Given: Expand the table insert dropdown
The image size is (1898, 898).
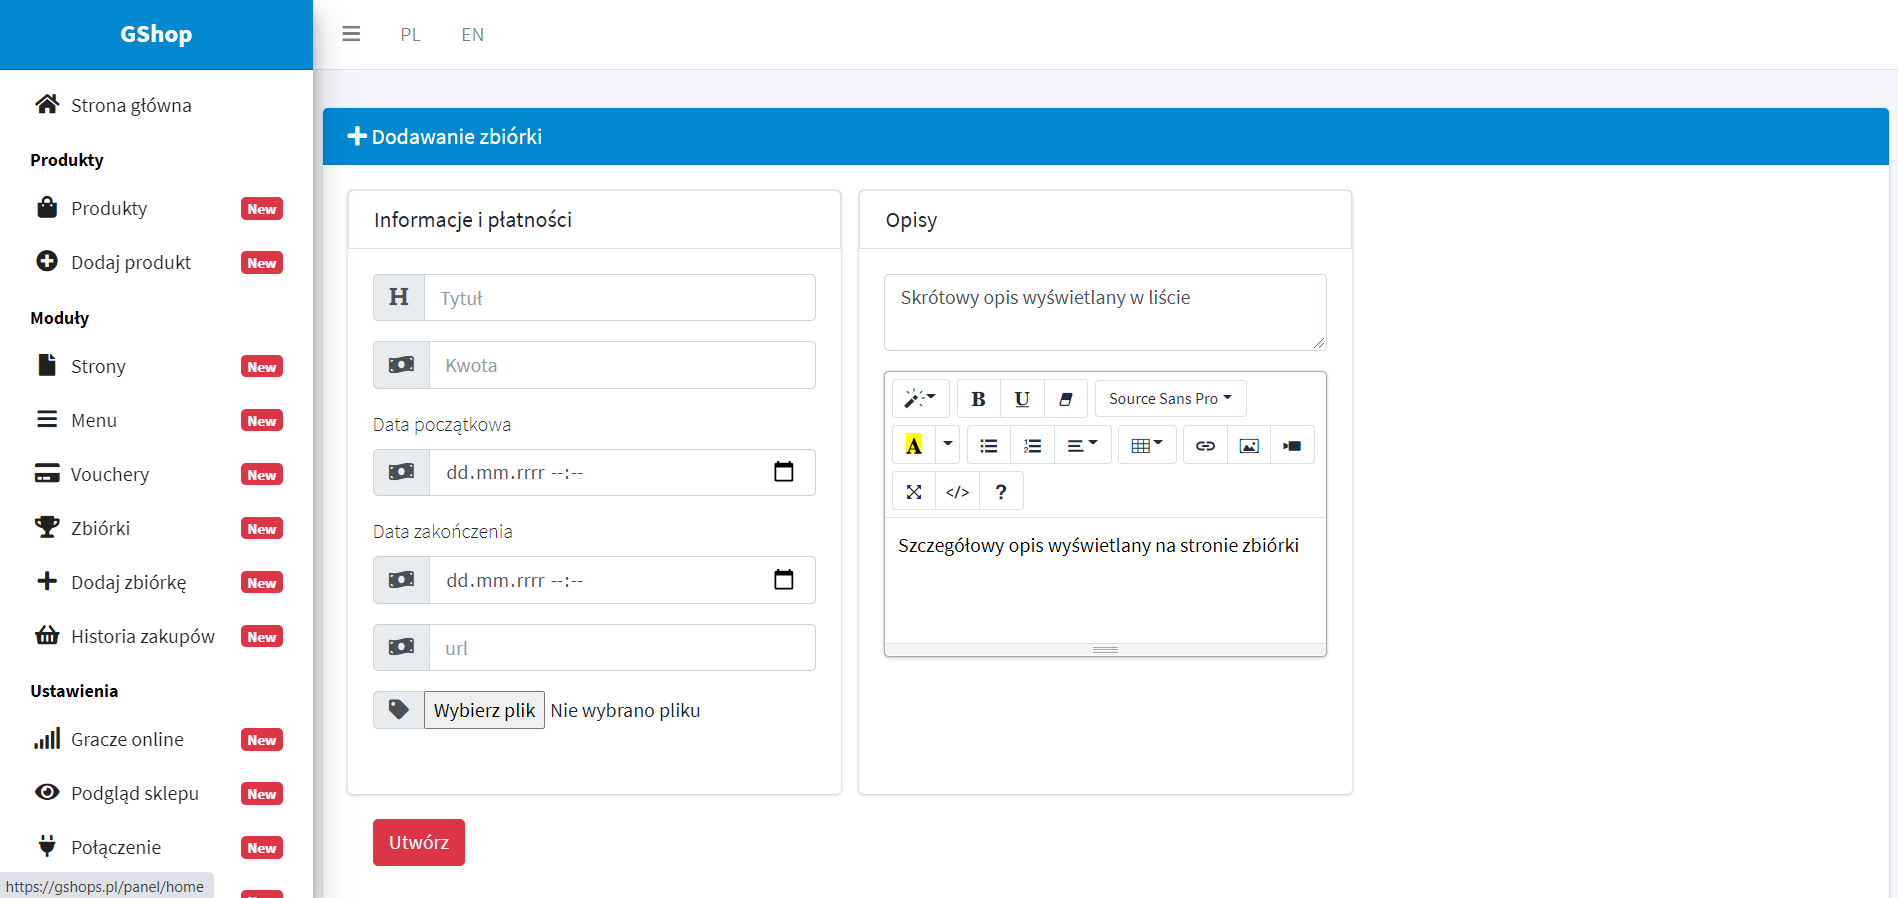Looking at the screenshot, I should (1146, 446).
